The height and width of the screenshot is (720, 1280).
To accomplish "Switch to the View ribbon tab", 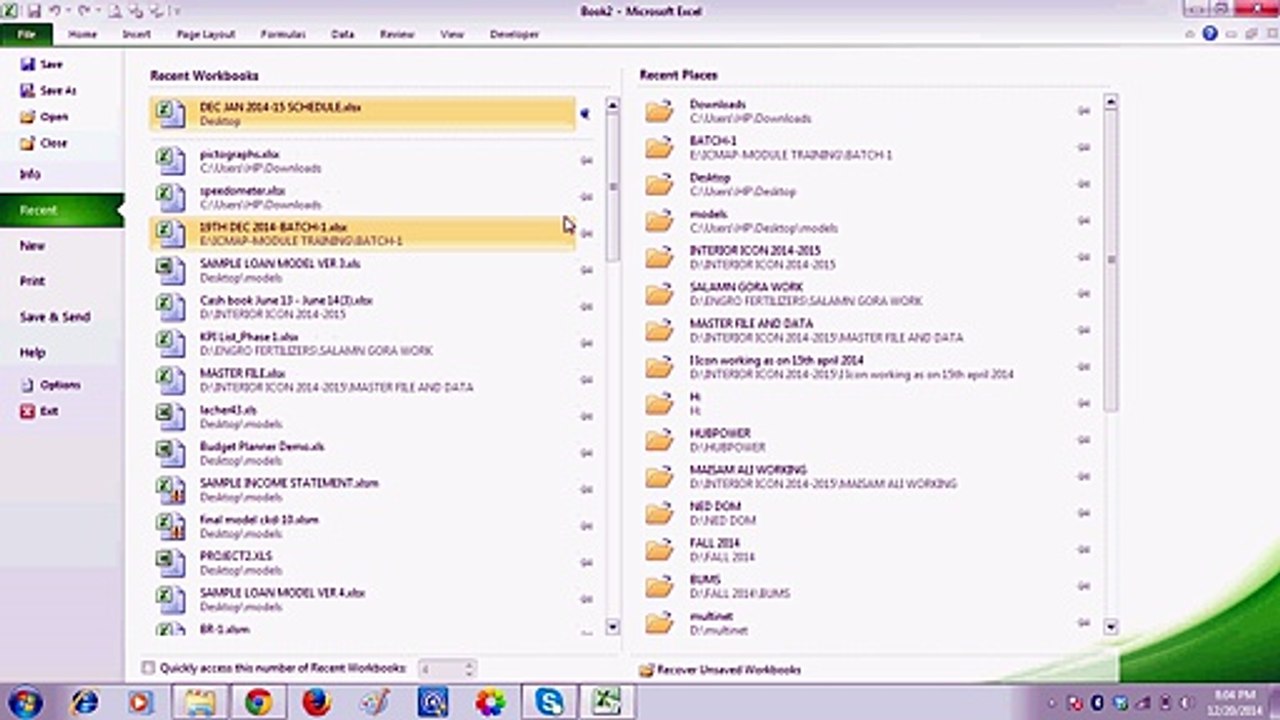I will tap(452, 34).
